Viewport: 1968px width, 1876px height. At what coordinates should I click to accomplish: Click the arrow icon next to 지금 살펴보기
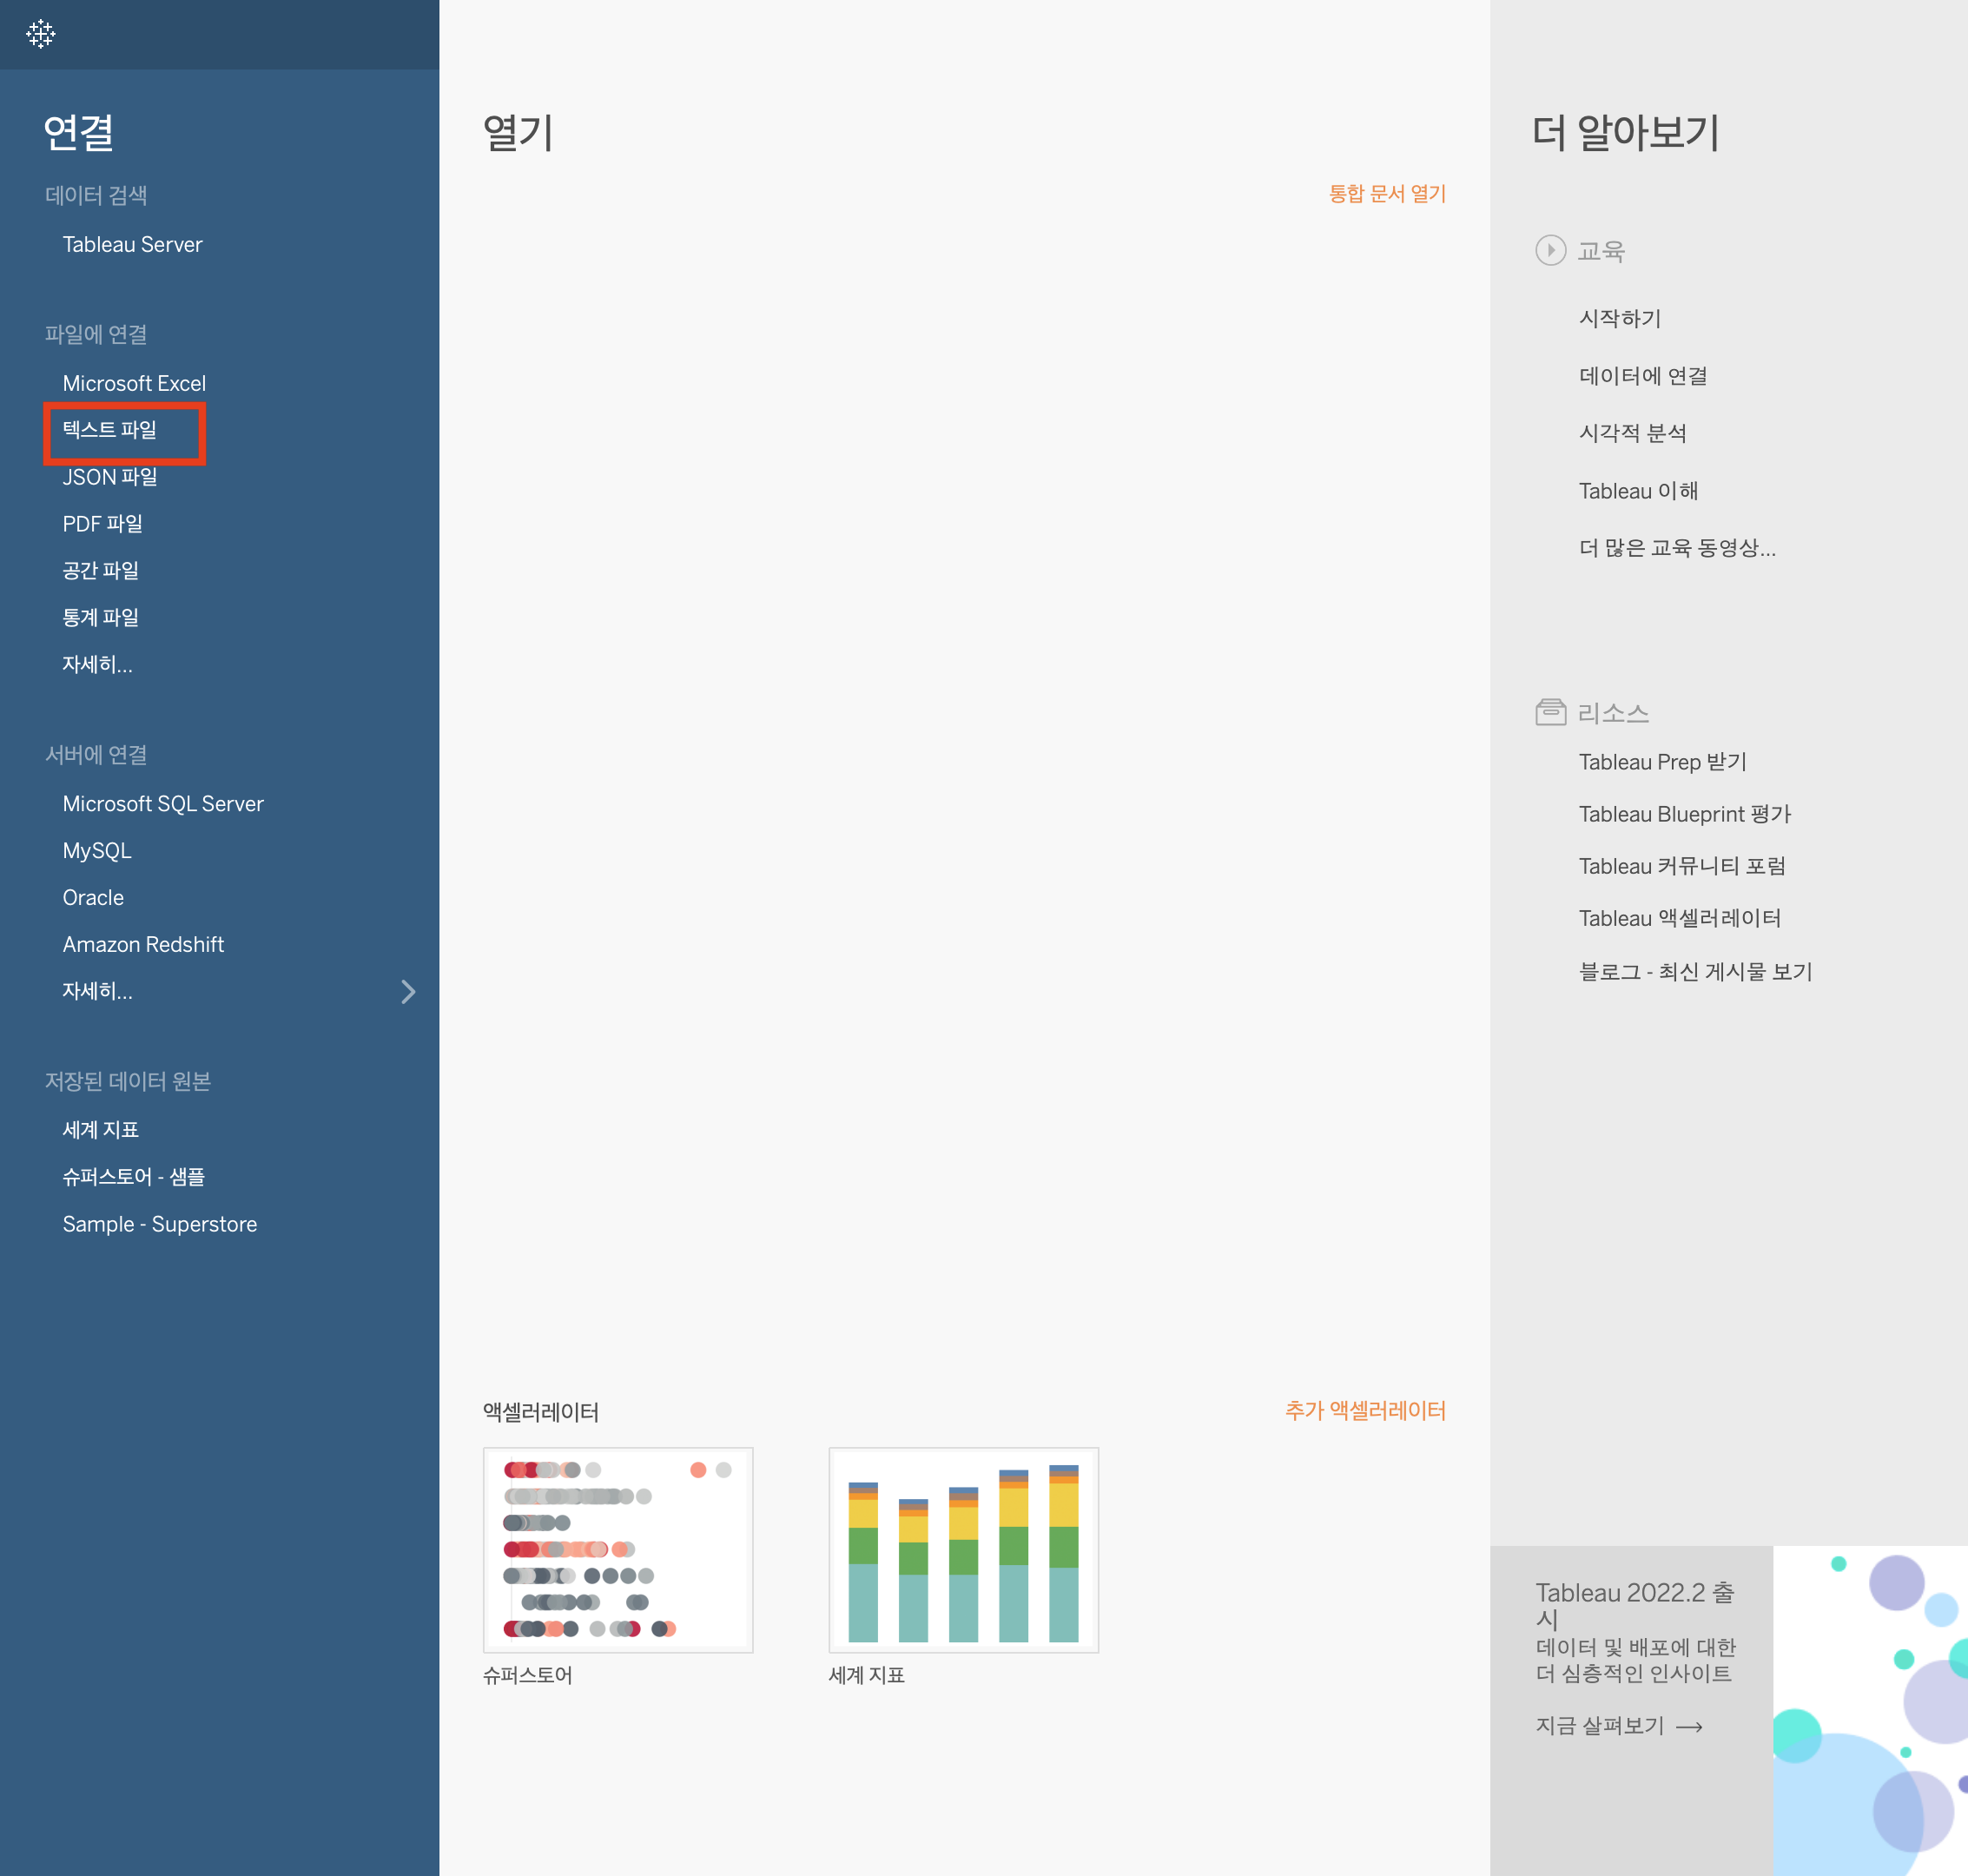[x=1689, y=1727]
